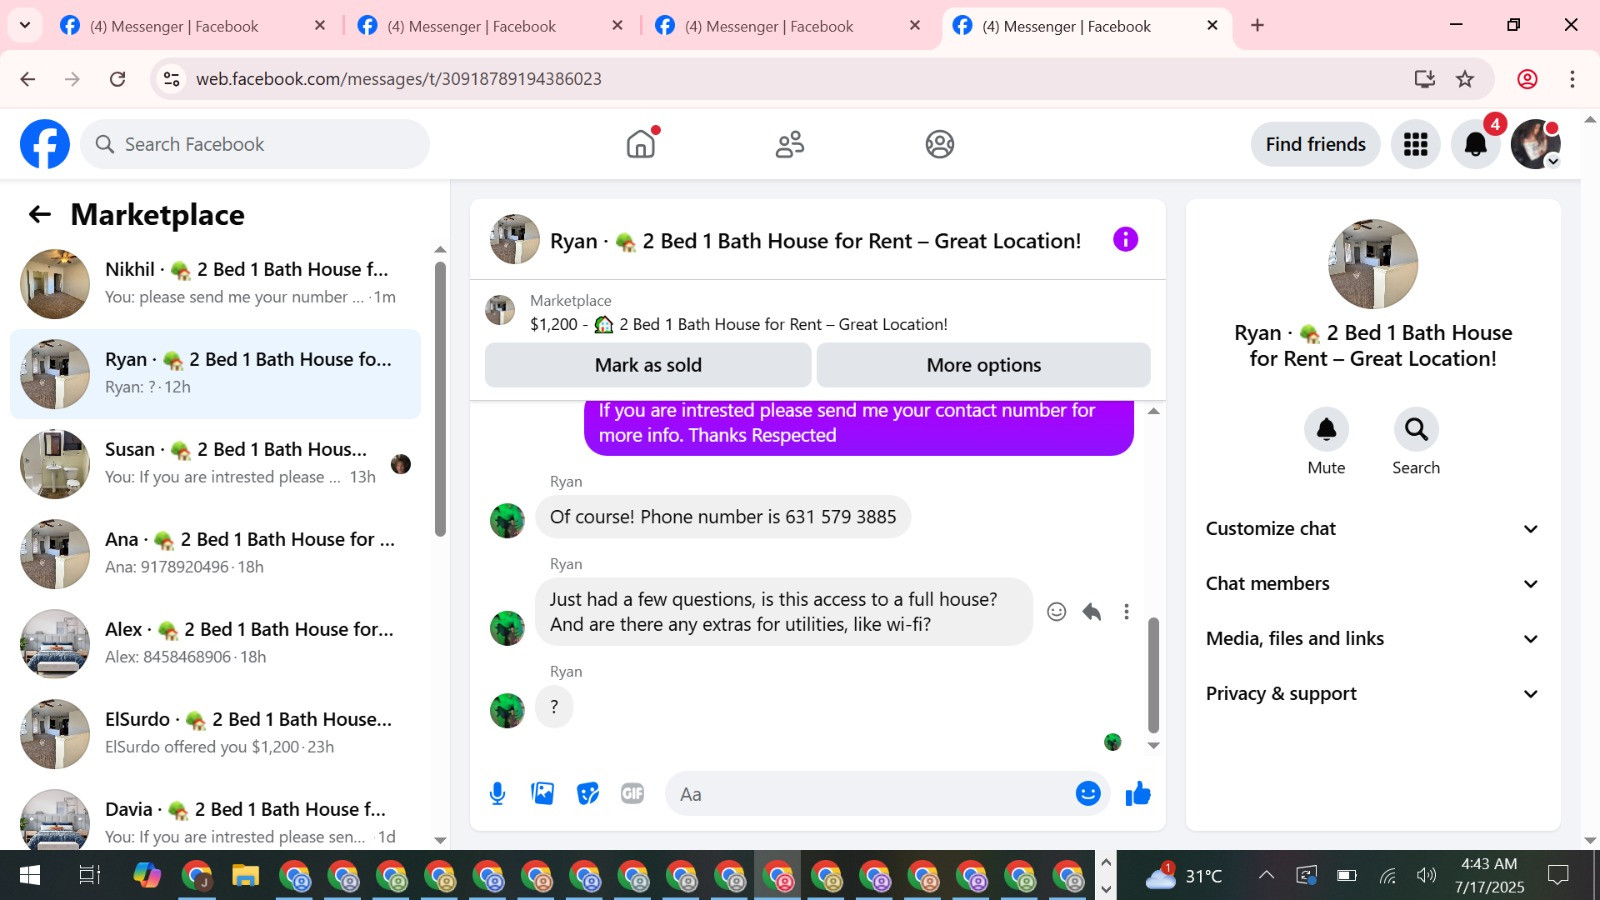Open Windows notification center icon
Viewport: 1600px width, 900px height.
pyautogui.click(x=1558, y=876)
